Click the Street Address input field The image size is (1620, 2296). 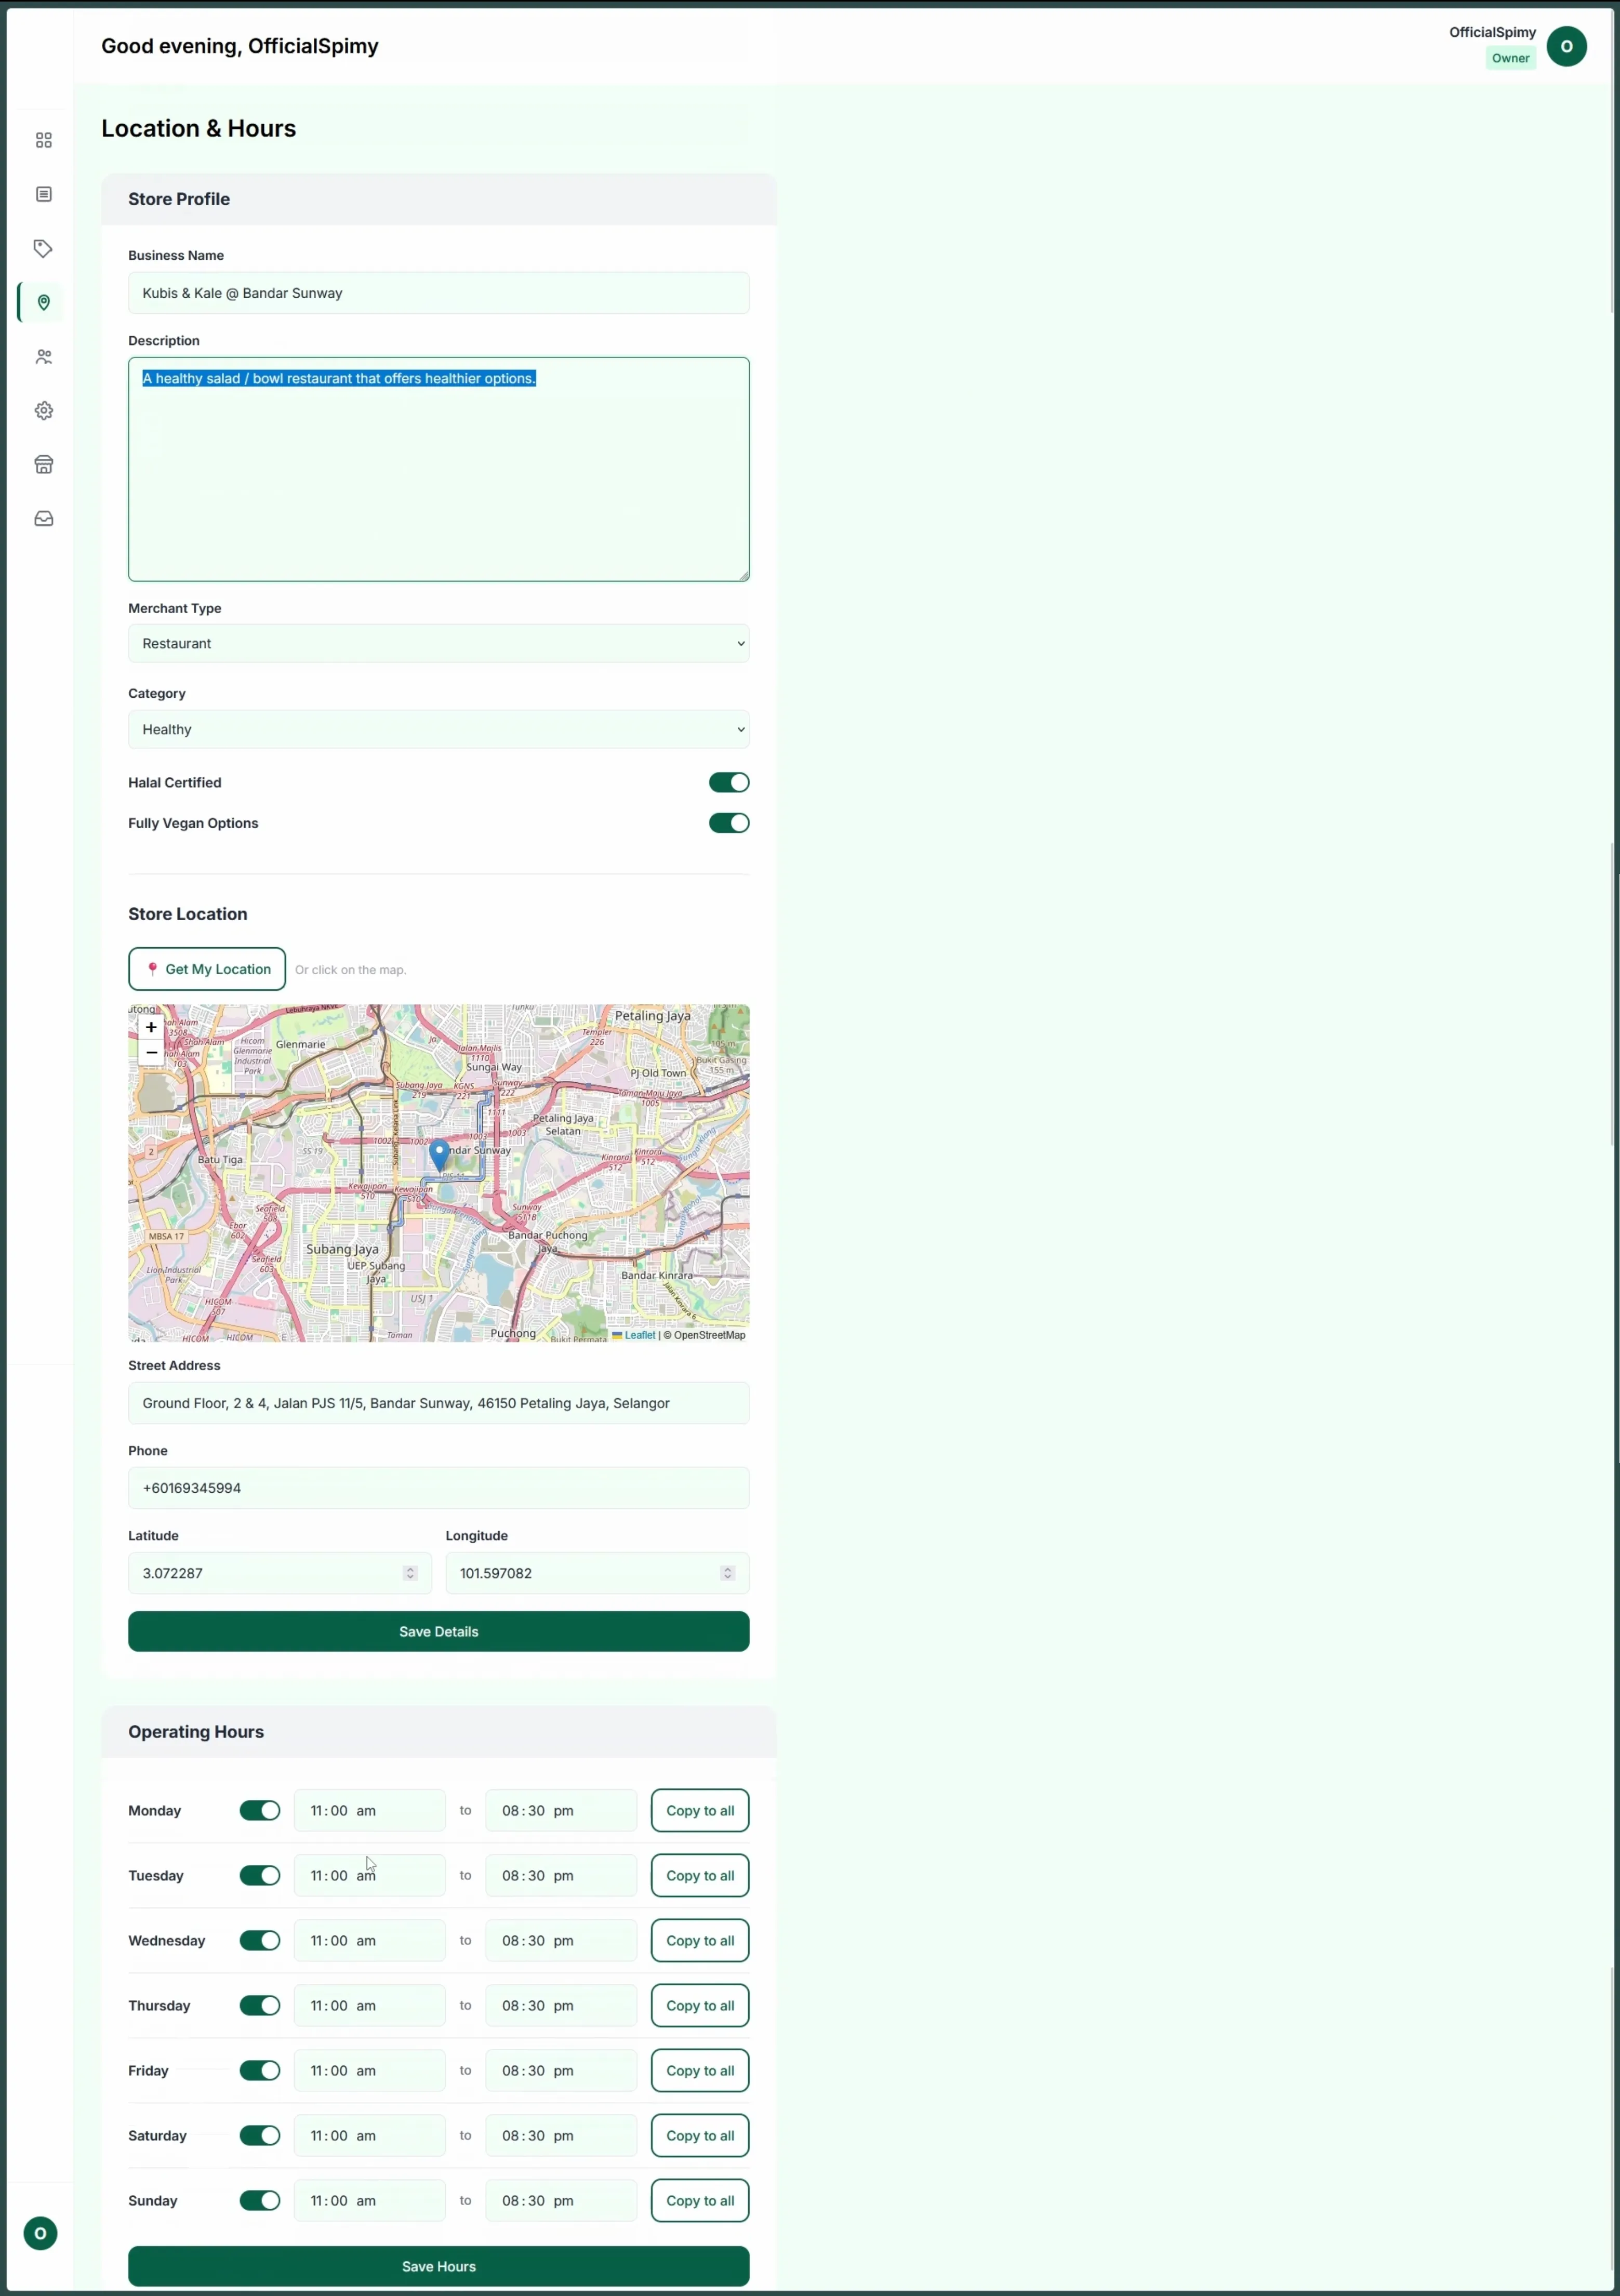439,1403
